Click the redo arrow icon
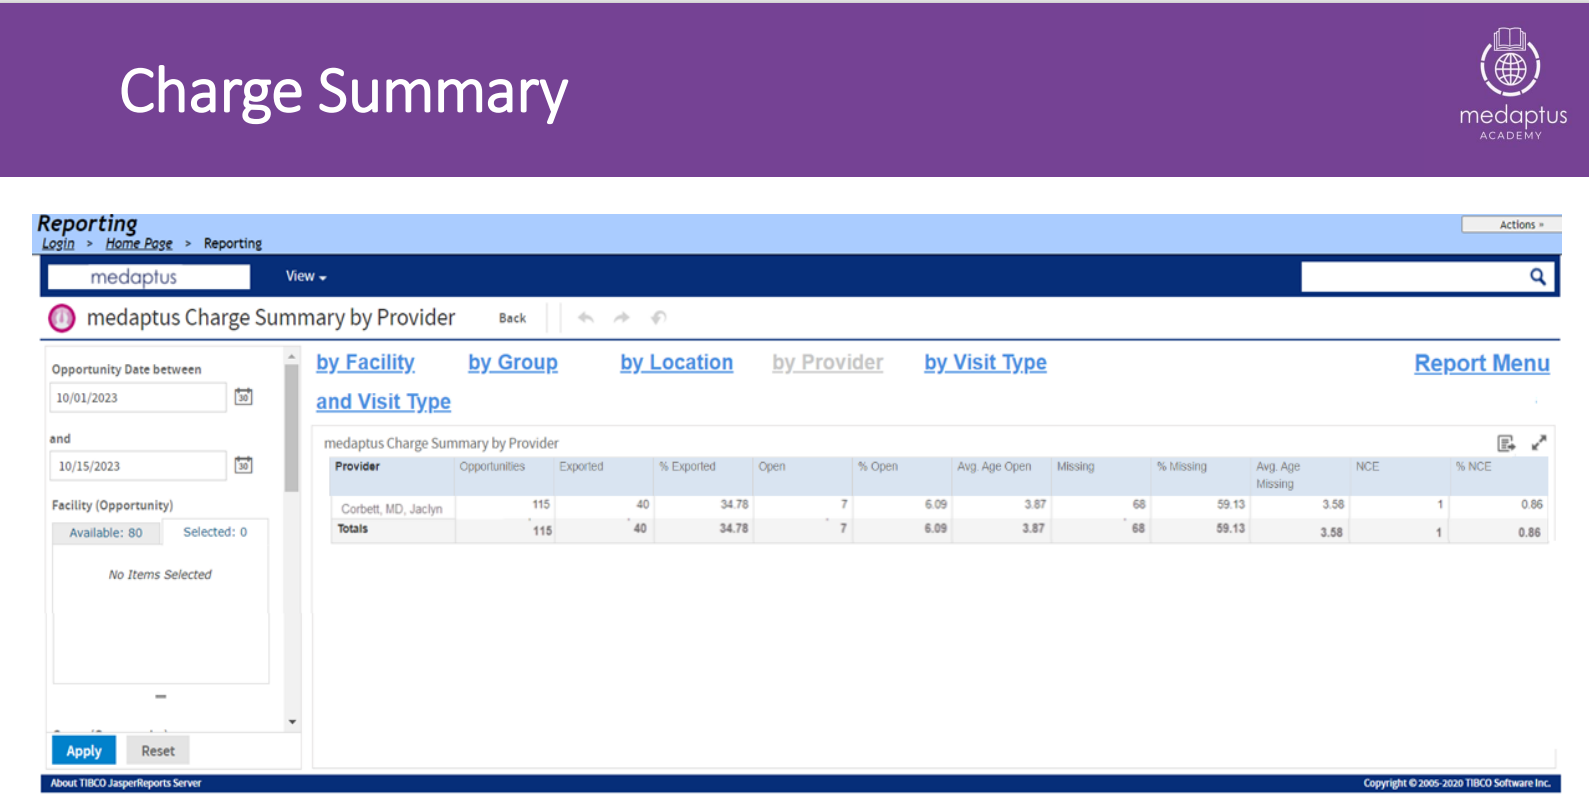1589x803 pixels. pyautogui.click(x=621, y=318)
